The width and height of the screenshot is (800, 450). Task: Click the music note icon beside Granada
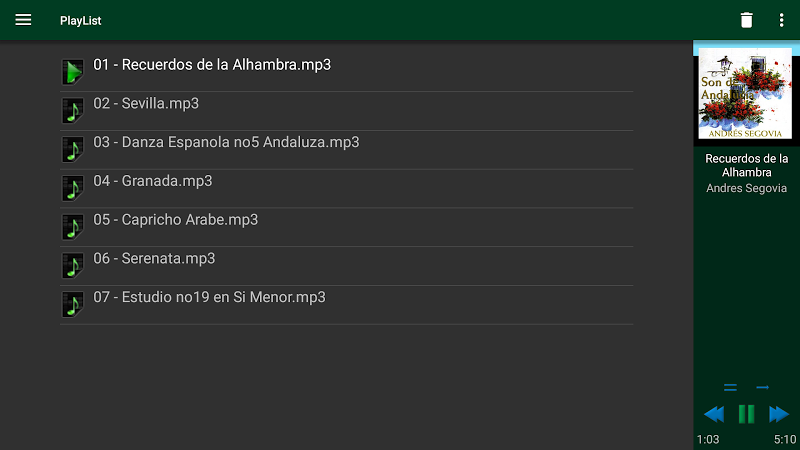coord(72,188)
